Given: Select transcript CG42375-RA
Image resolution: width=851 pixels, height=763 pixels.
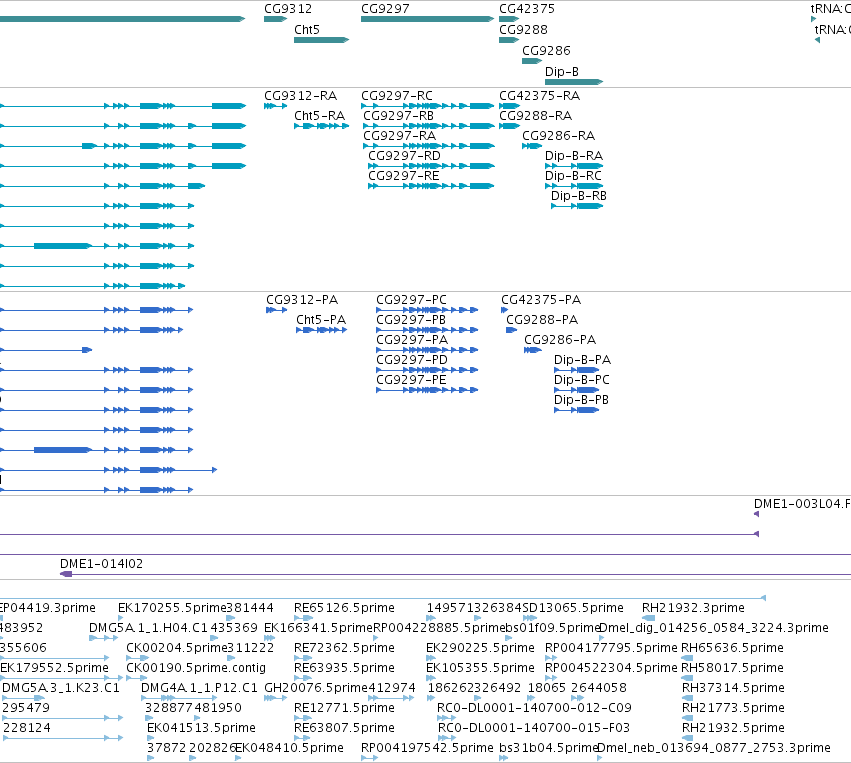Looking at the screenshot, I should click(x=509, y=106).
